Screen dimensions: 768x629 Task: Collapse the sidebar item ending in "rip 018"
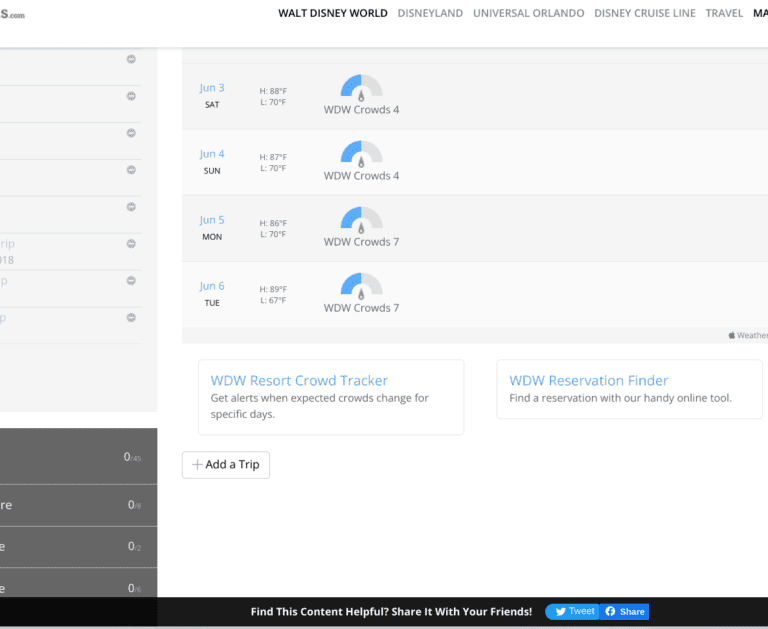pyautogui.click(x=131, y=244)
